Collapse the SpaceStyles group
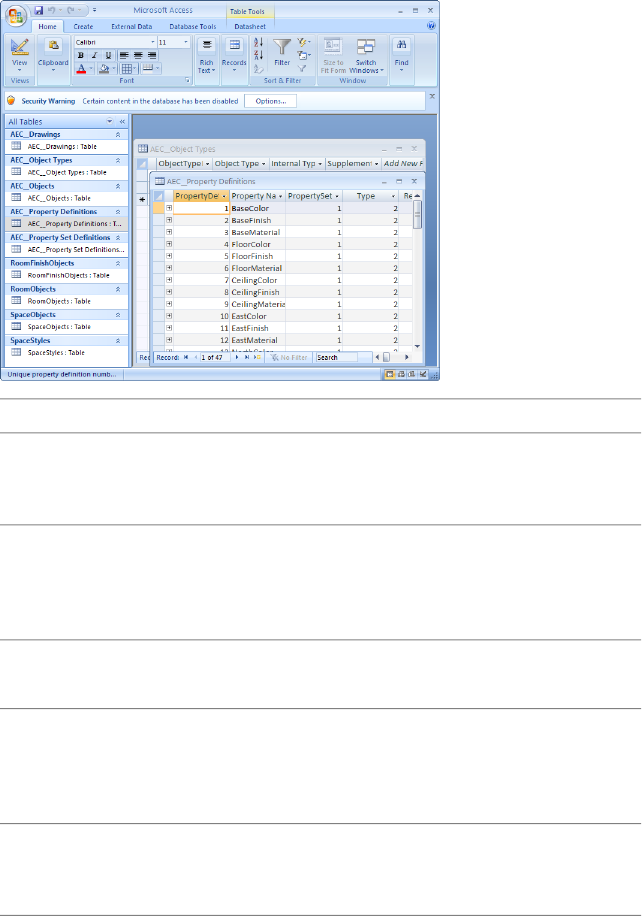The image size is (642, 916). click(x=117, y=341)
